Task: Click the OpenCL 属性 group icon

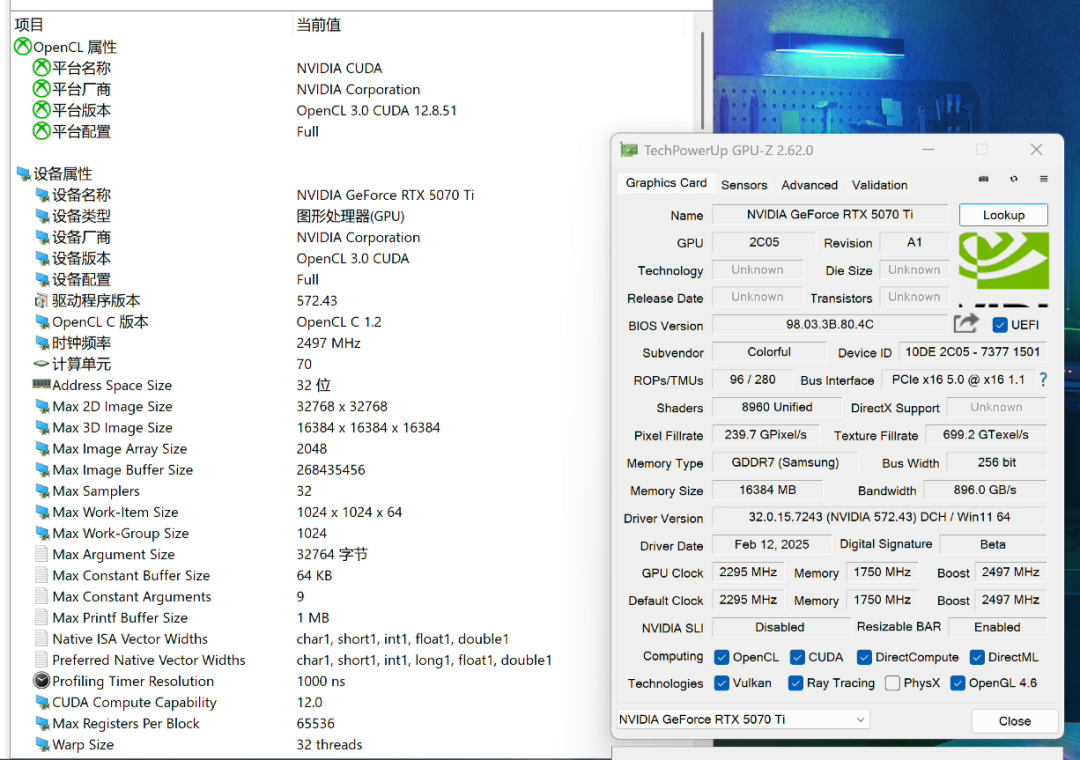Action: 23,46
